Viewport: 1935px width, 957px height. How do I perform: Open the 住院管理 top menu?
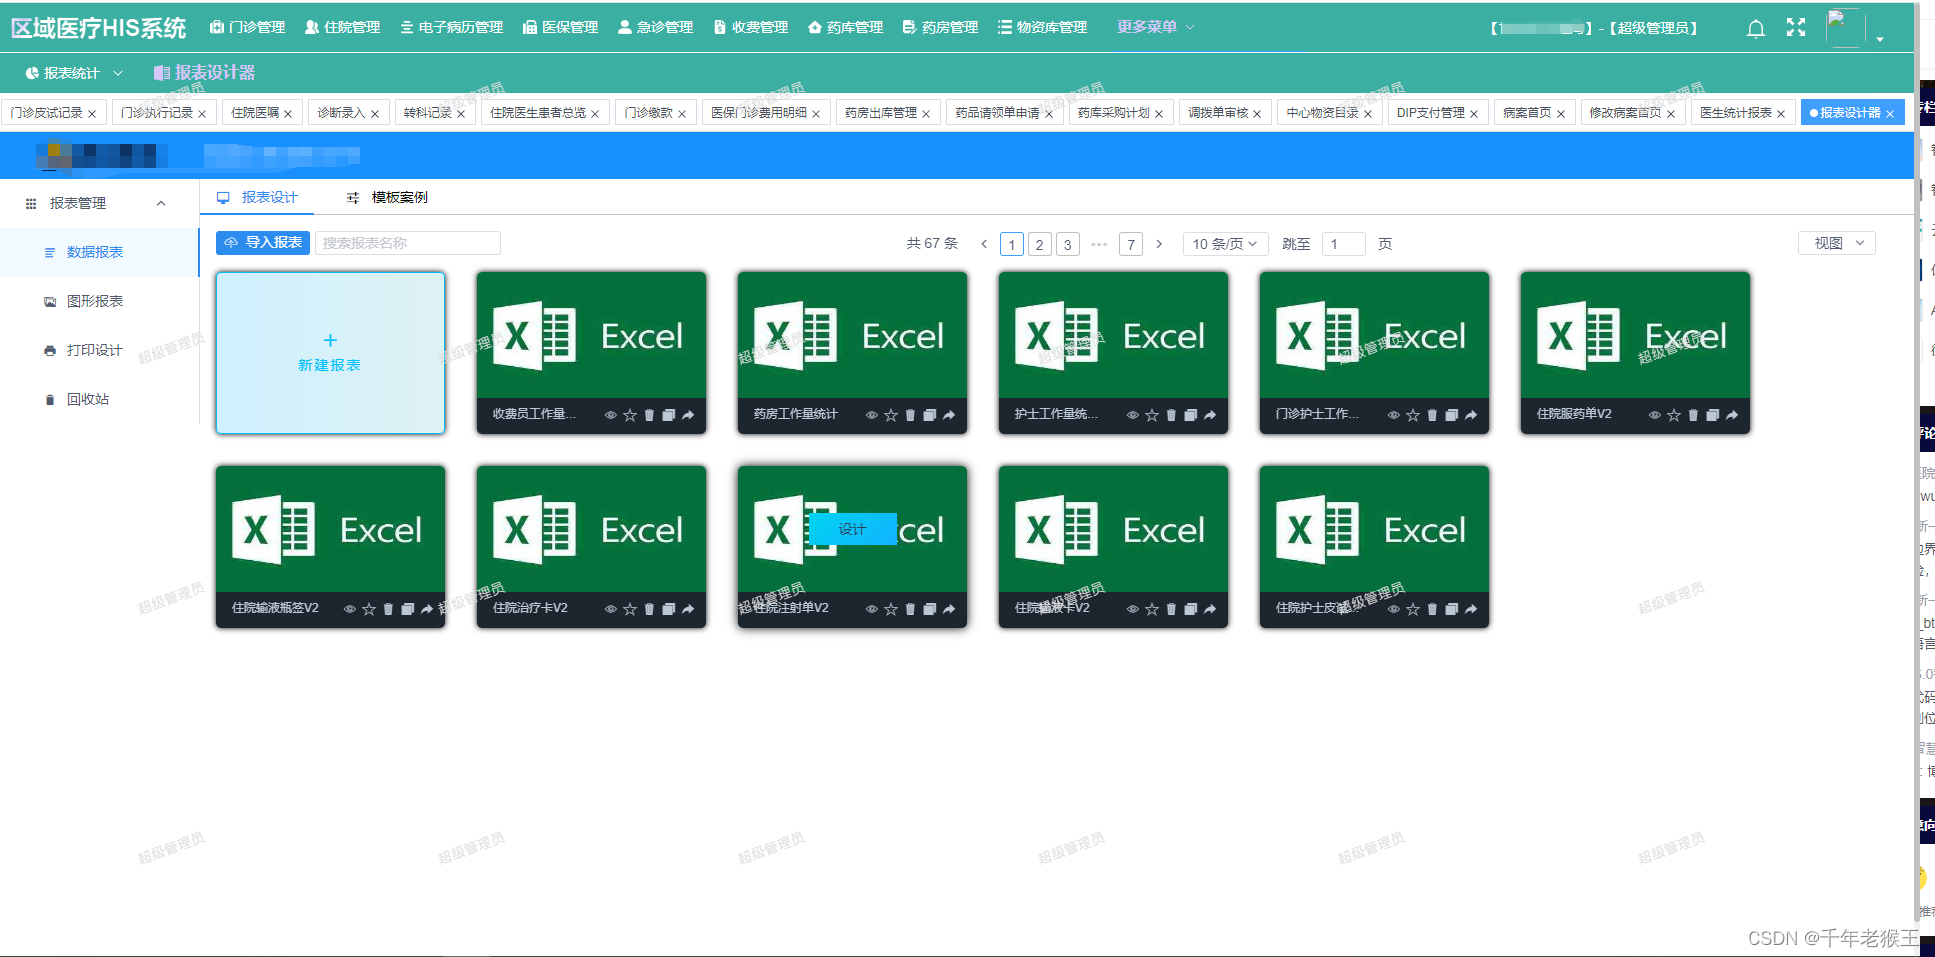point(342,27)
